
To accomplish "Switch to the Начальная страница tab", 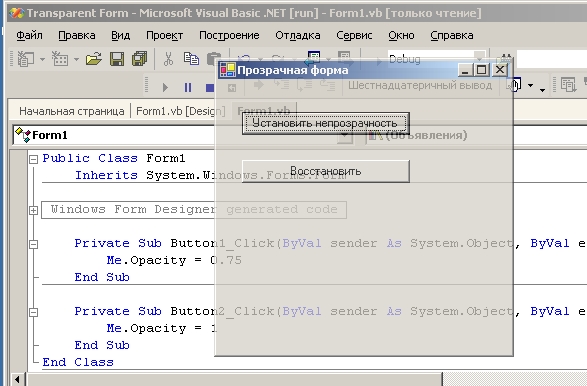I will coord(72,111).
